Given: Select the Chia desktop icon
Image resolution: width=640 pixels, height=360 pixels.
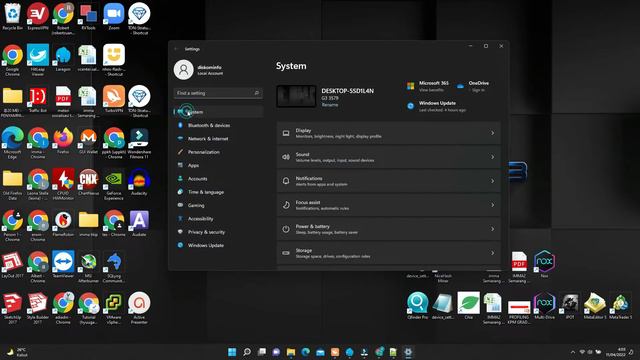Looking at the screenshot, I should 468,306.
